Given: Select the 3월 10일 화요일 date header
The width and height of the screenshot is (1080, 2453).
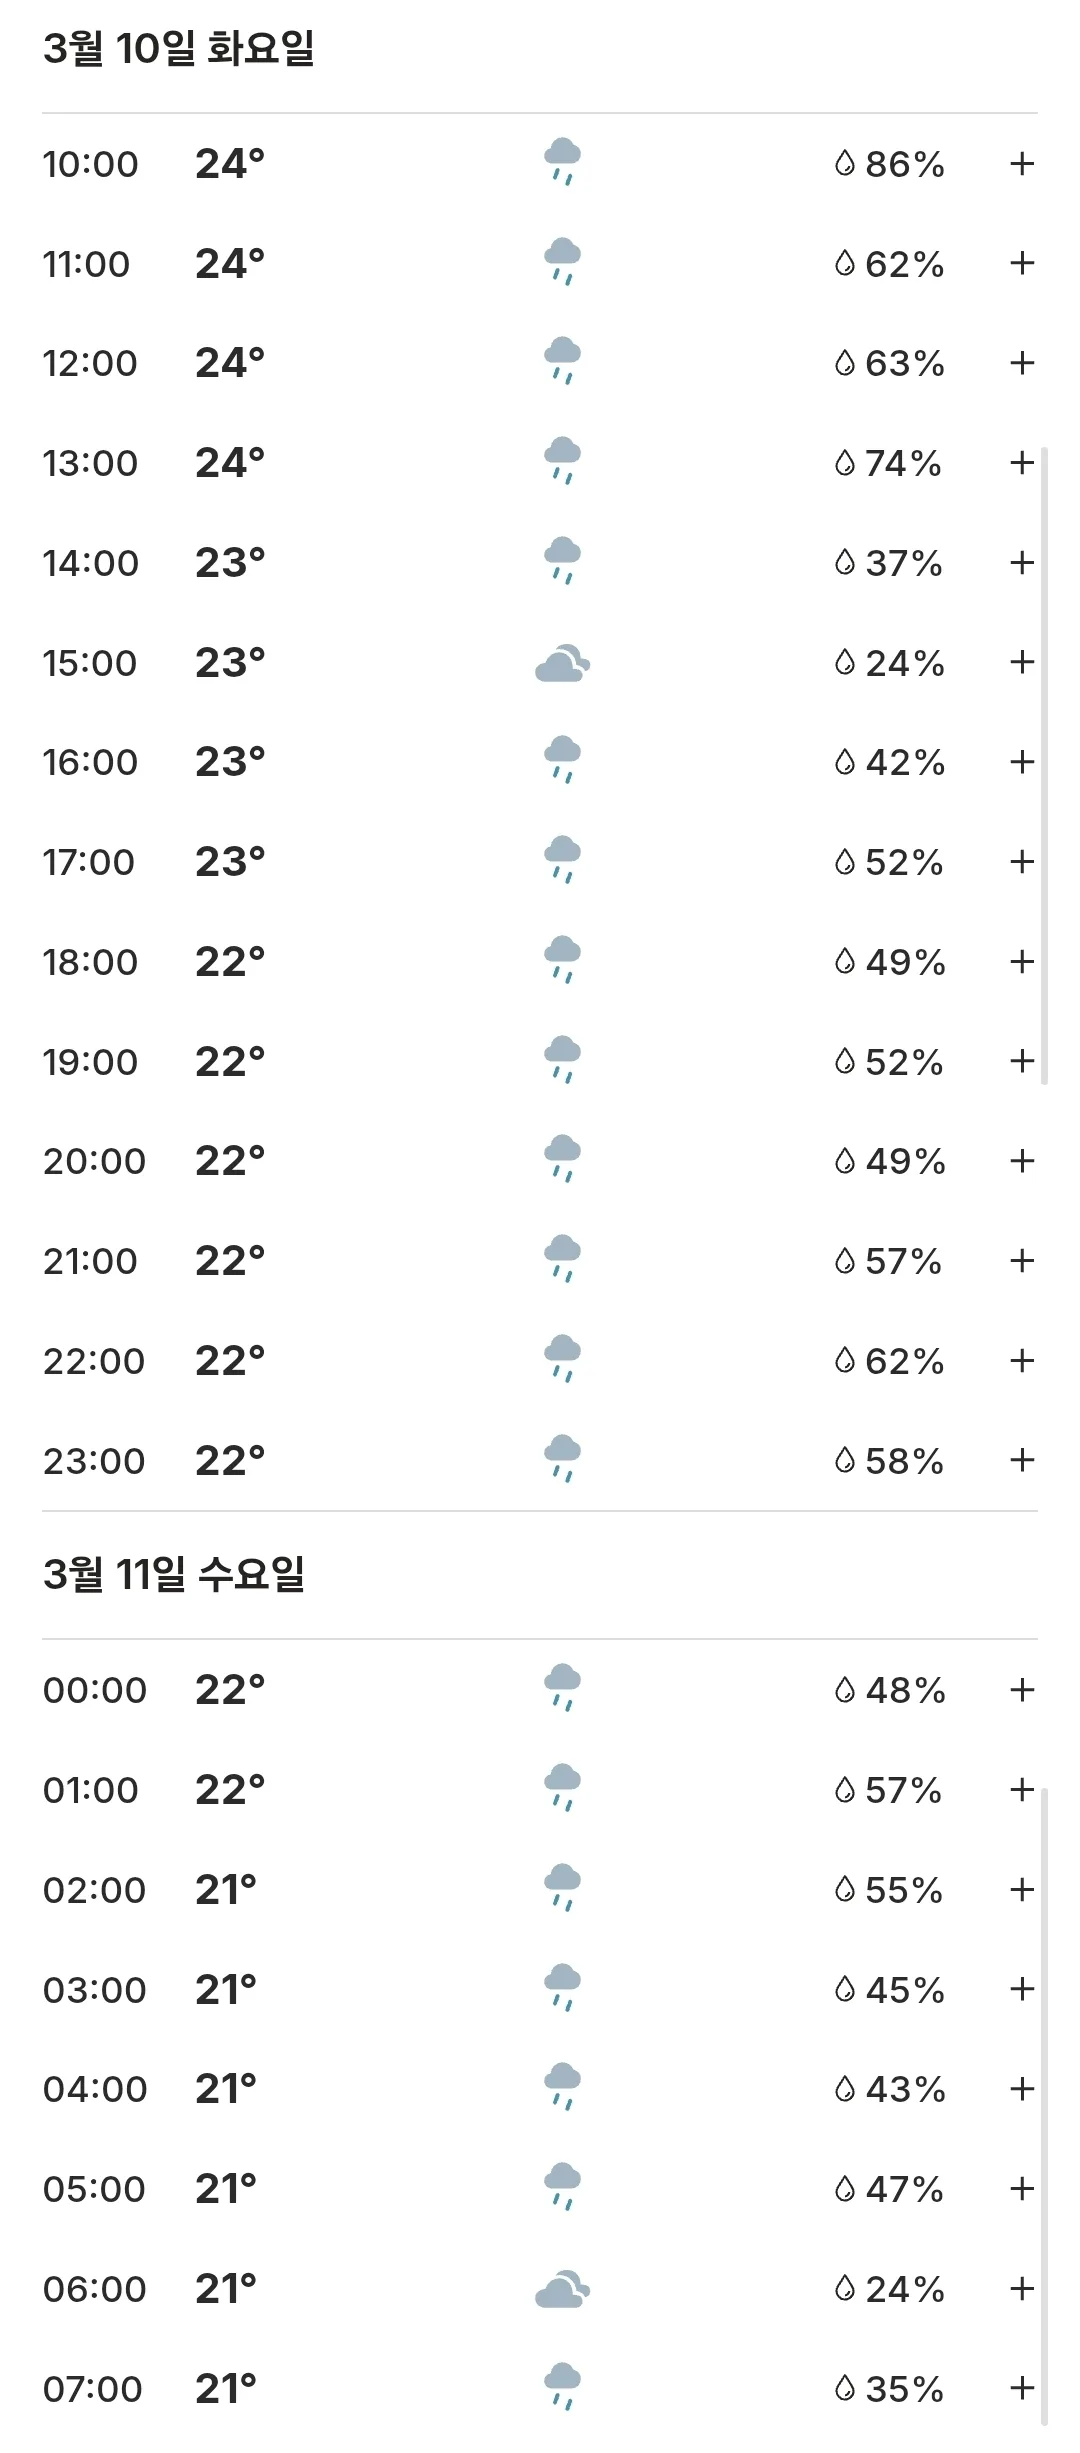Looking at the screenshot, I should [179, 48].
